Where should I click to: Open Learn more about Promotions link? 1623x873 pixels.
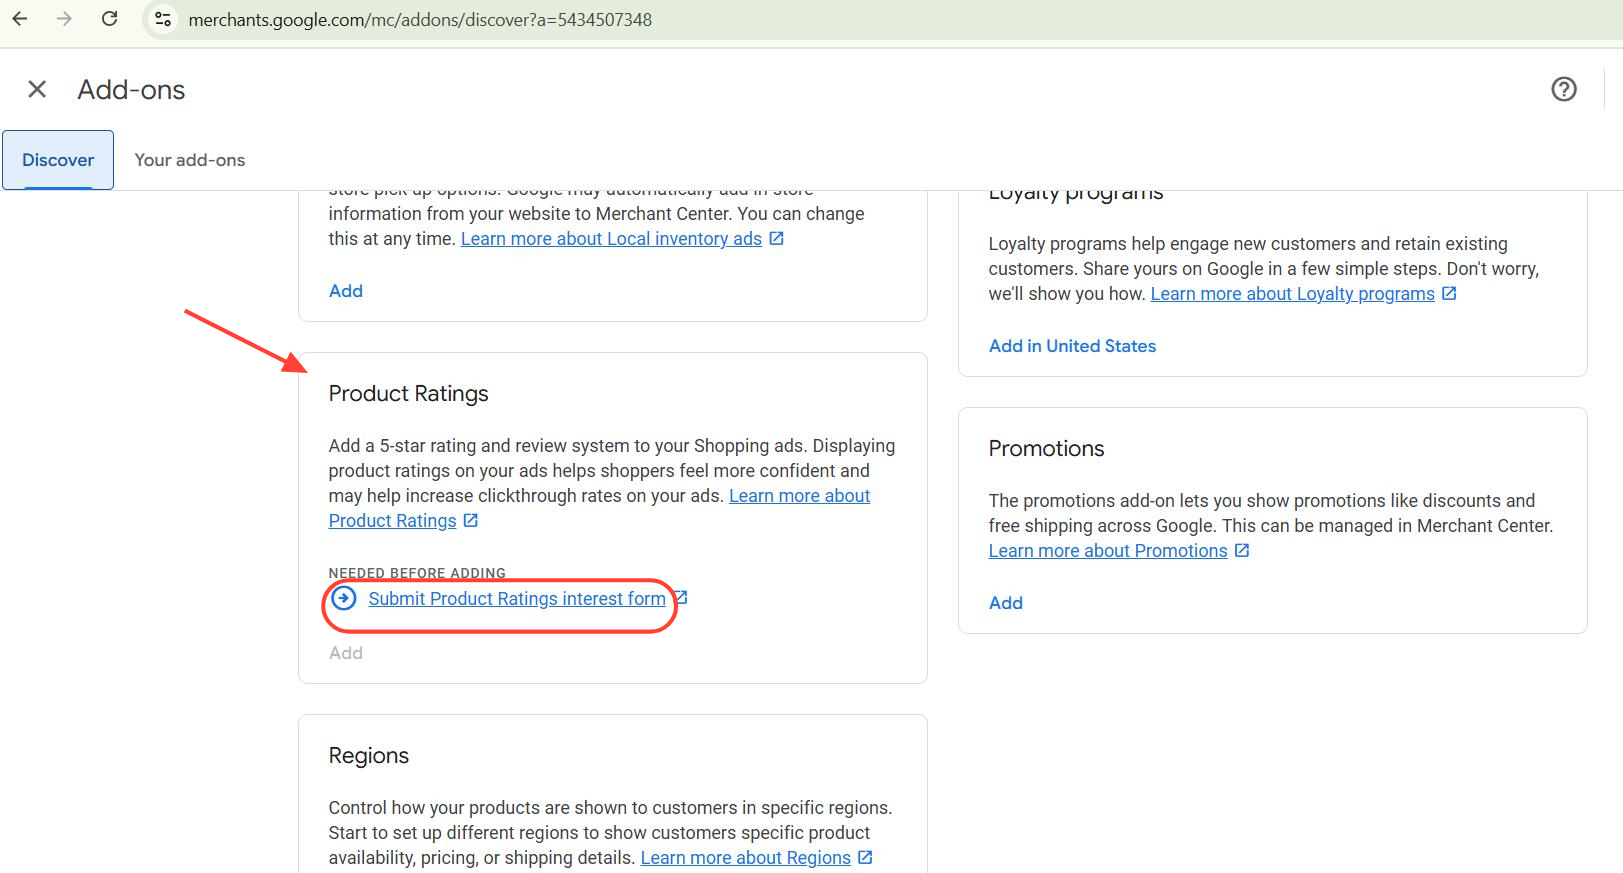click(x=1108, y=551)
